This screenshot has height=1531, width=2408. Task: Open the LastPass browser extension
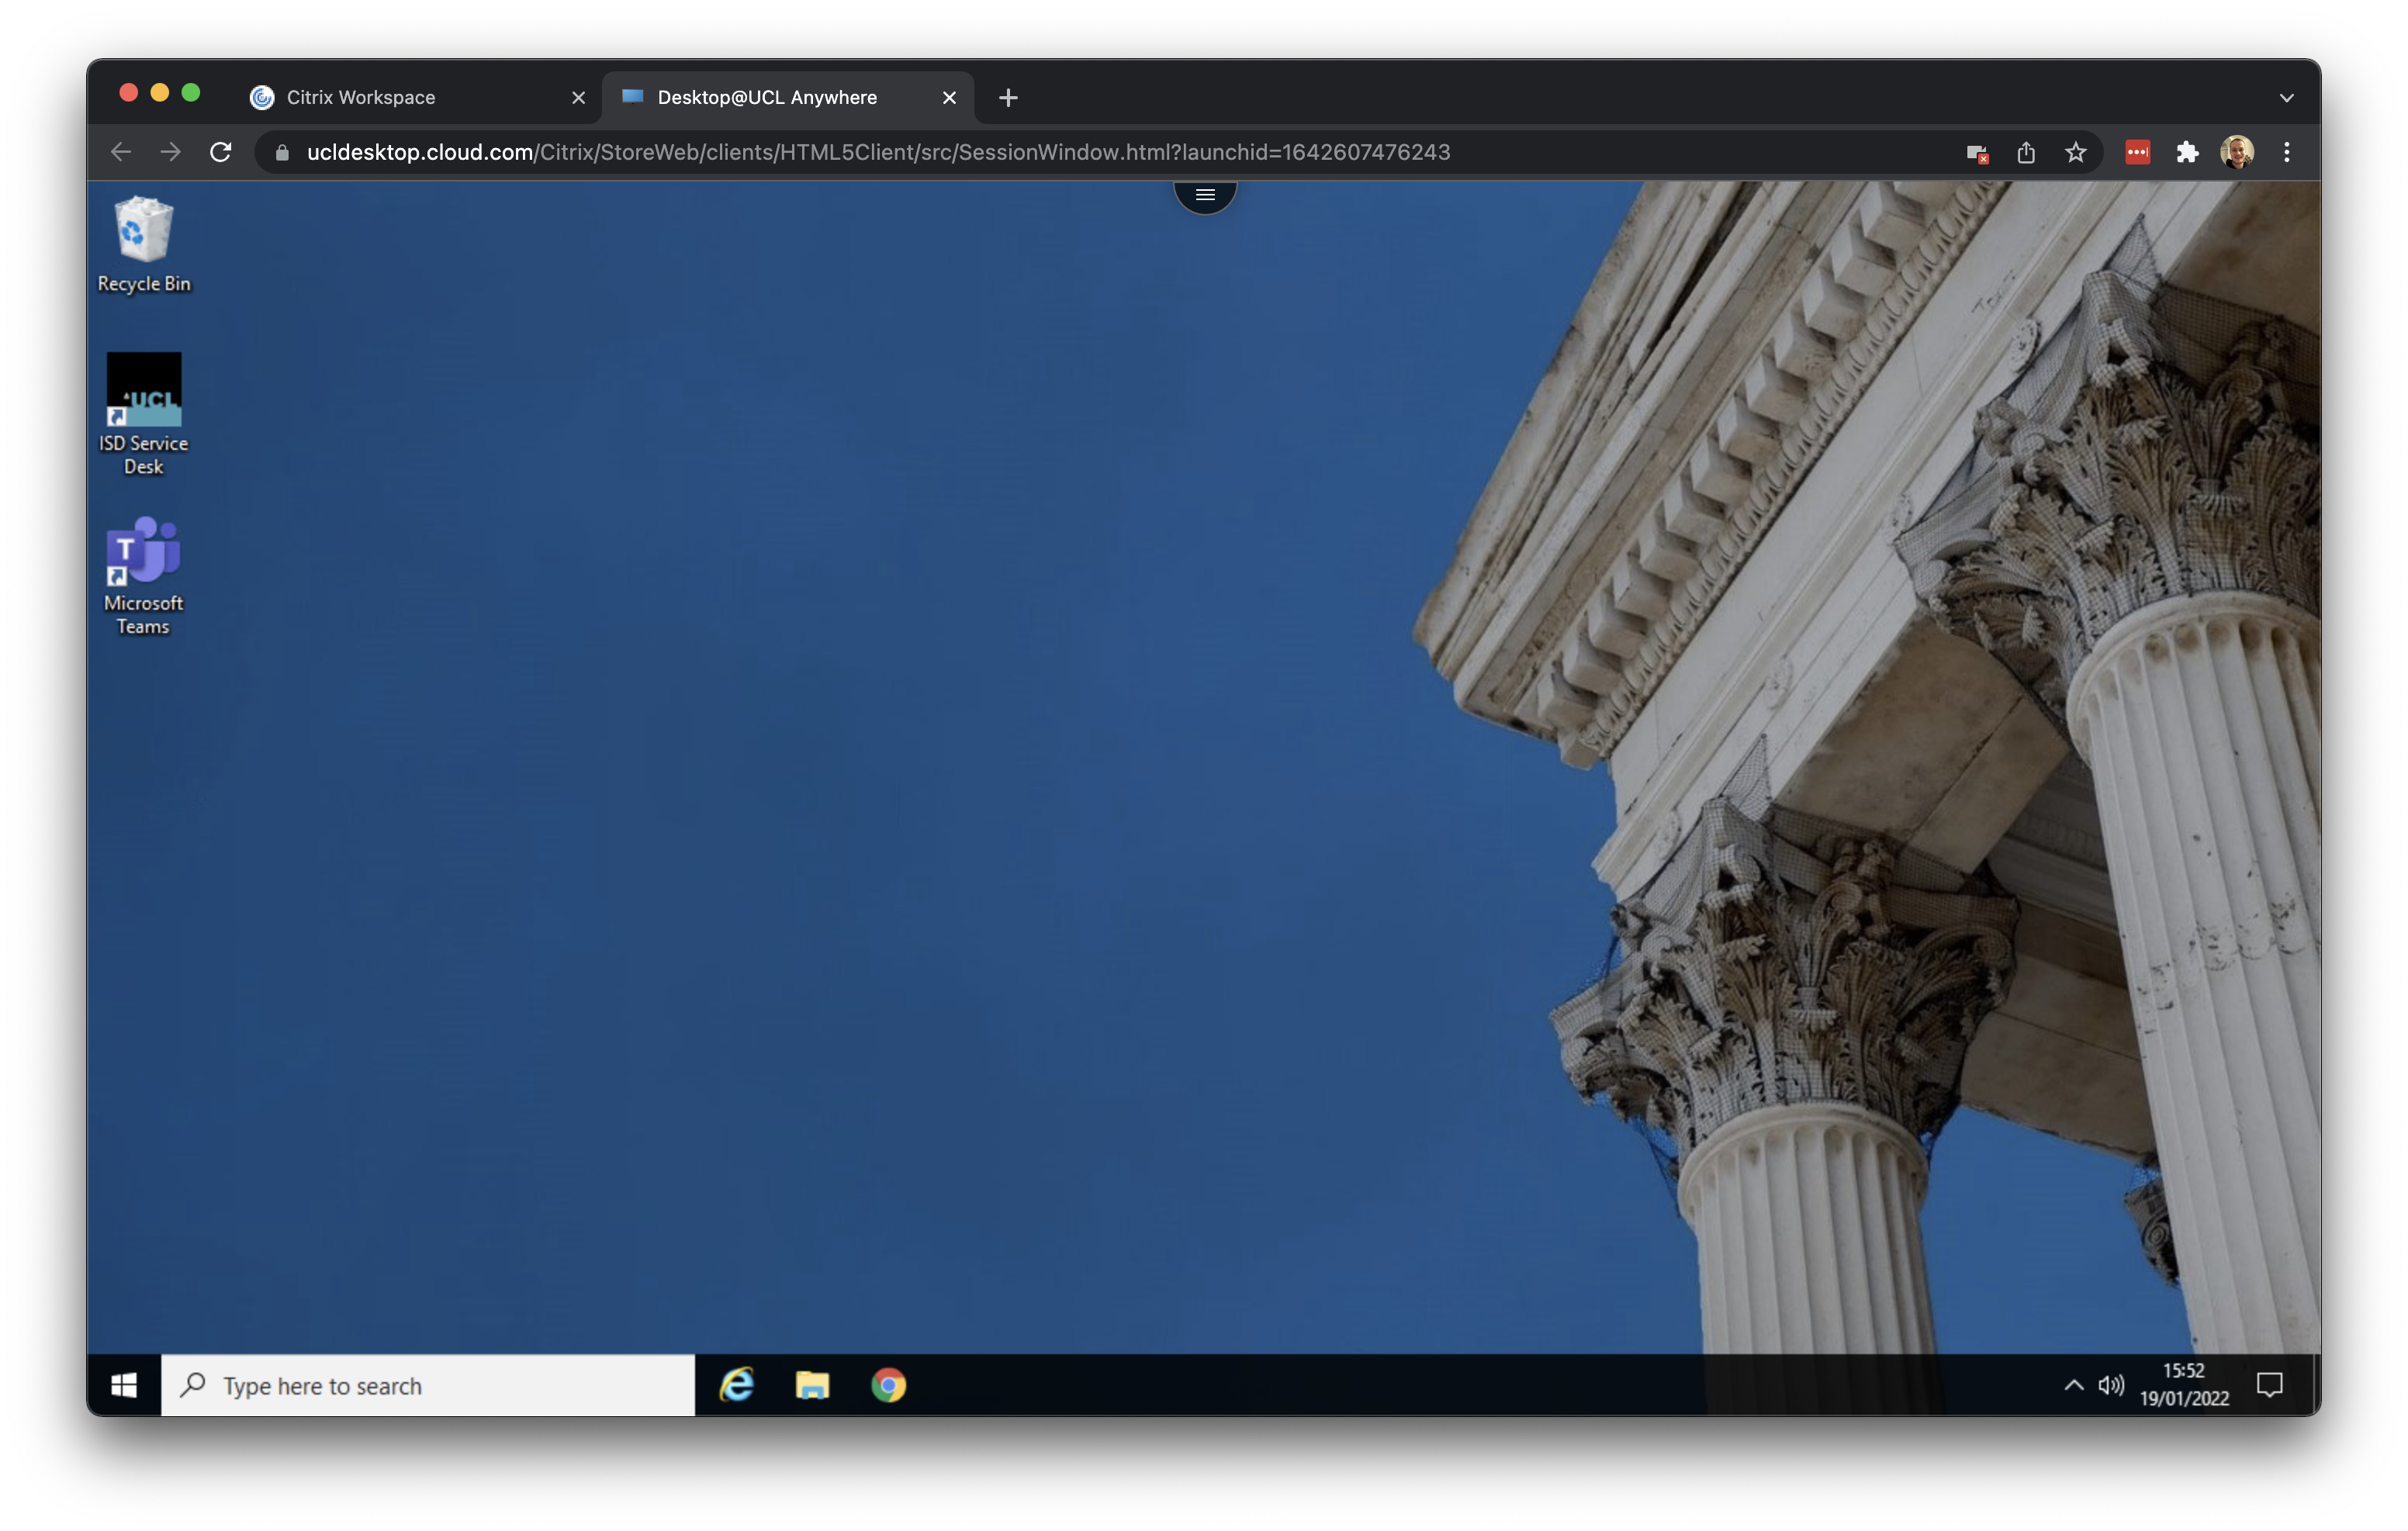(x=2137, y=152)
